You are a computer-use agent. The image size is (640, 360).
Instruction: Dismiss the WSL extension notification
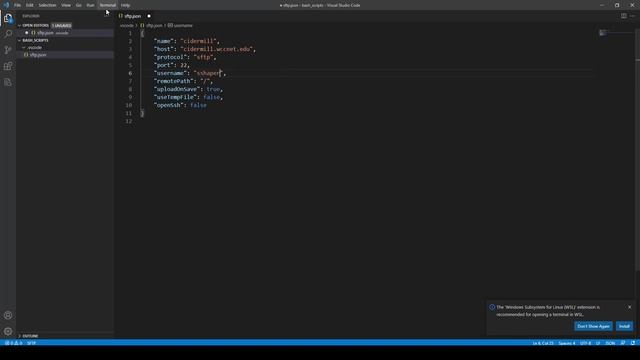(629, 307)
